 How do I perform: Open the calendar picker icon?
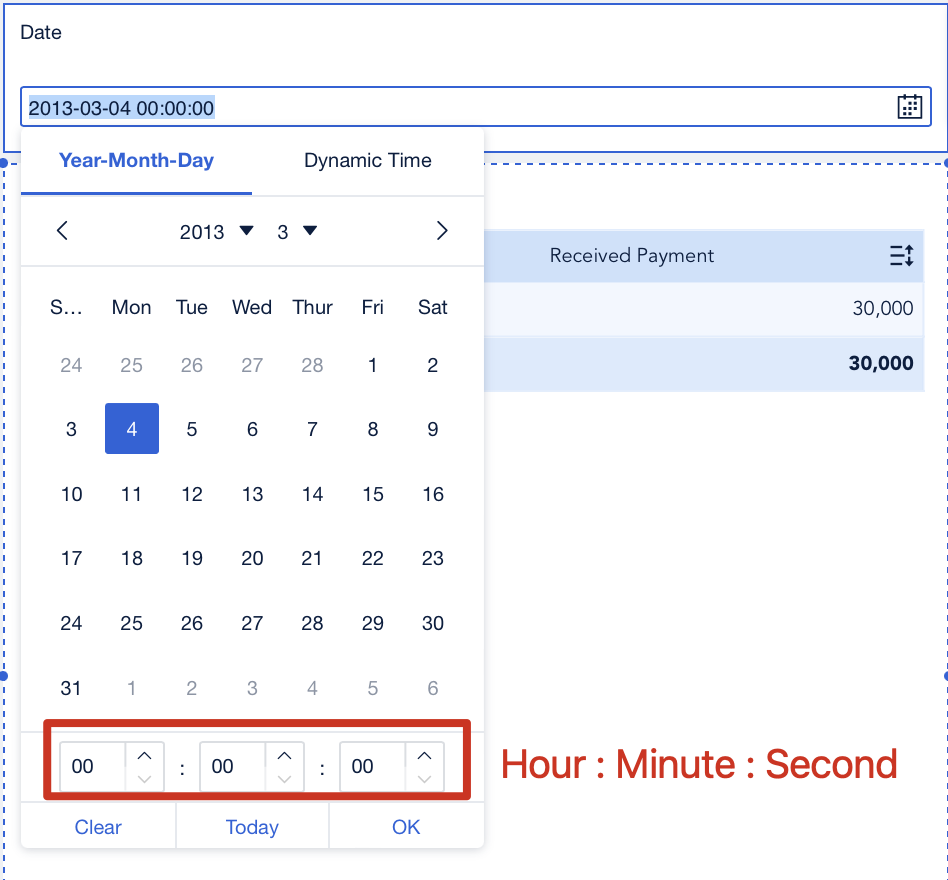click(908, 106)
